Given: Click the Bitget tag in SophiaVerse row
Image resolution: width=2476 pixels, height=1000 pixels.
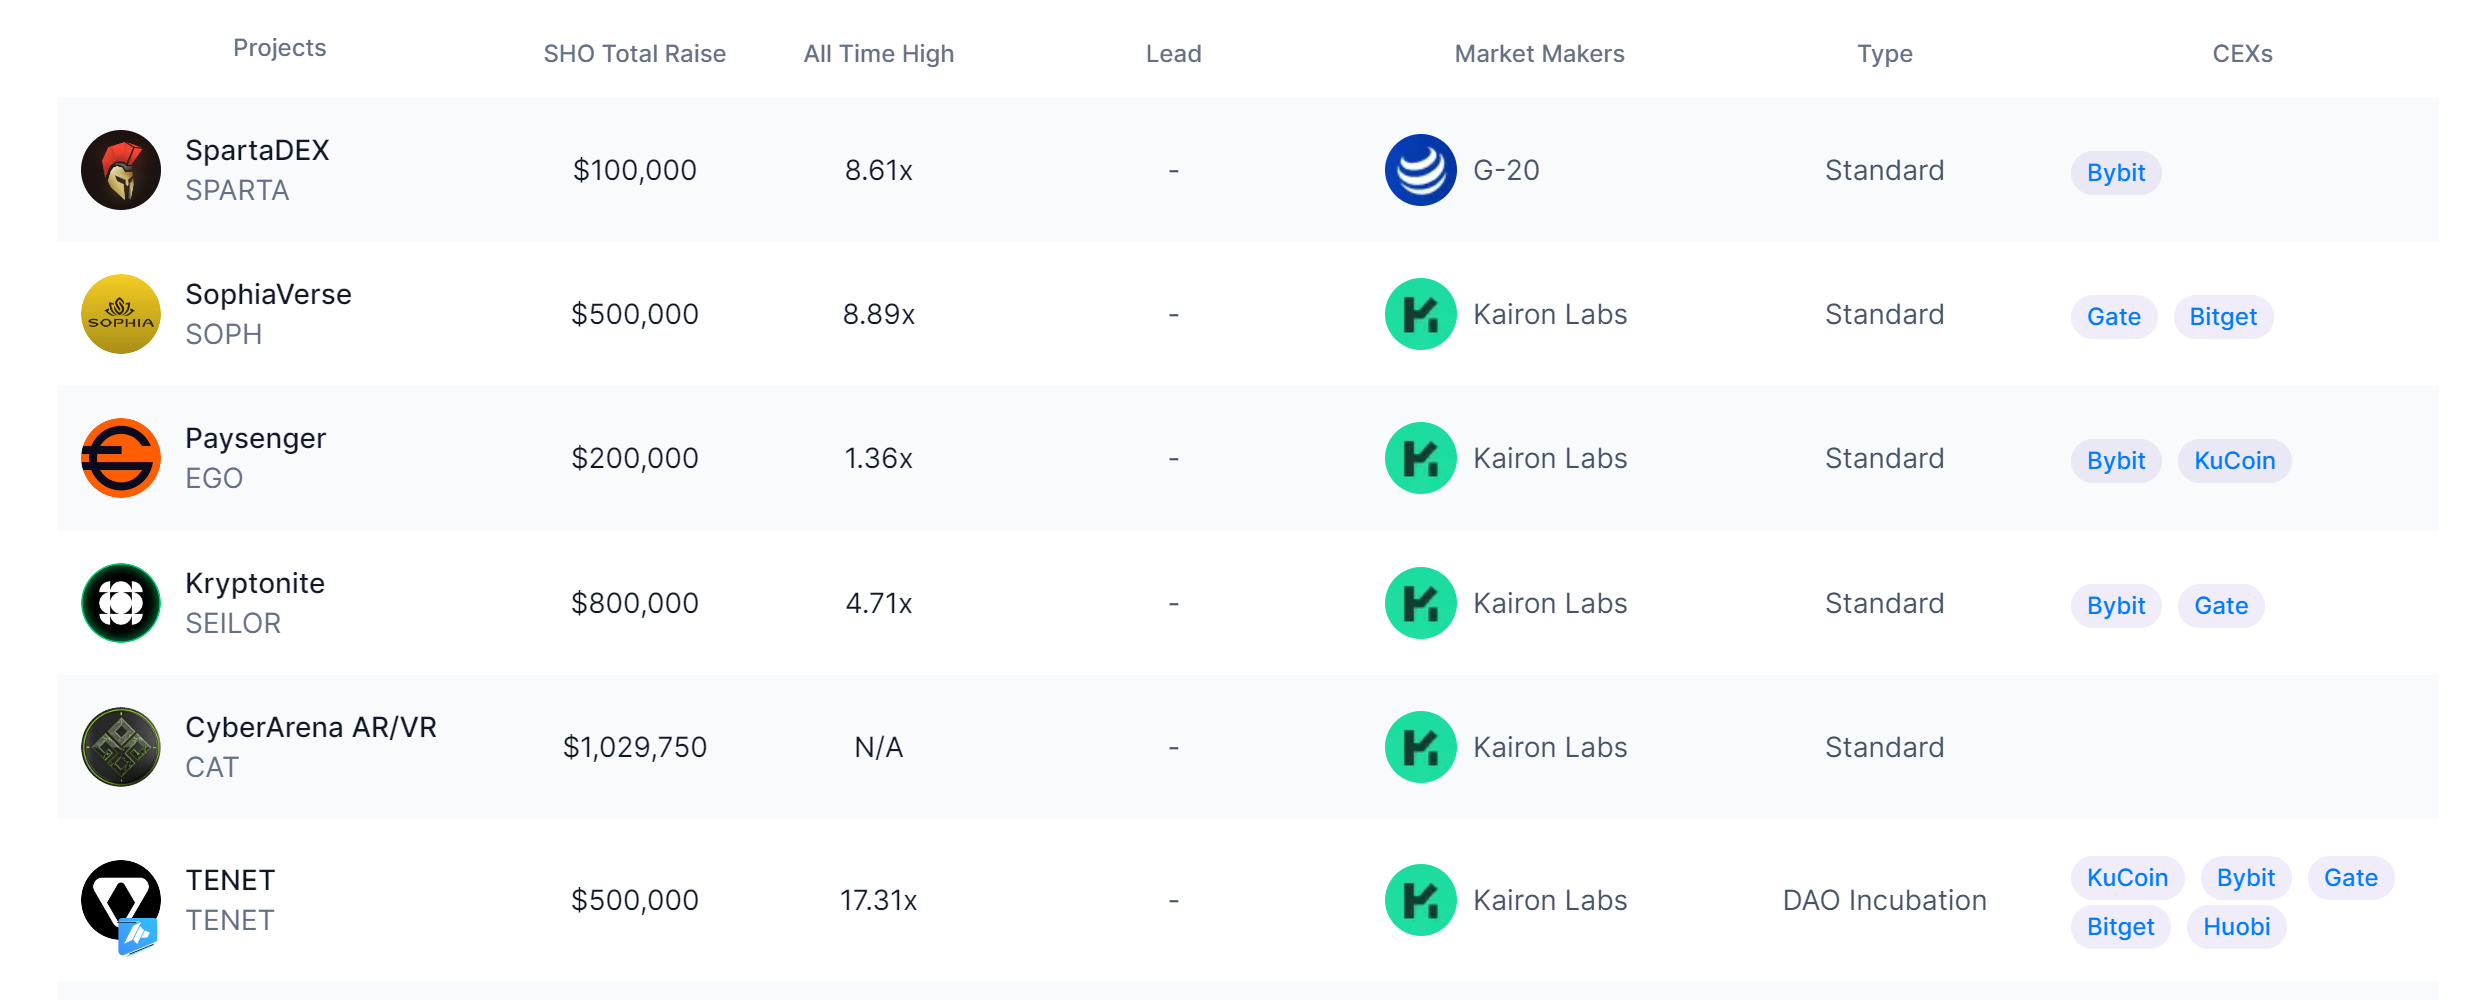Looking at the screenshot, I should click(2222, 317).
